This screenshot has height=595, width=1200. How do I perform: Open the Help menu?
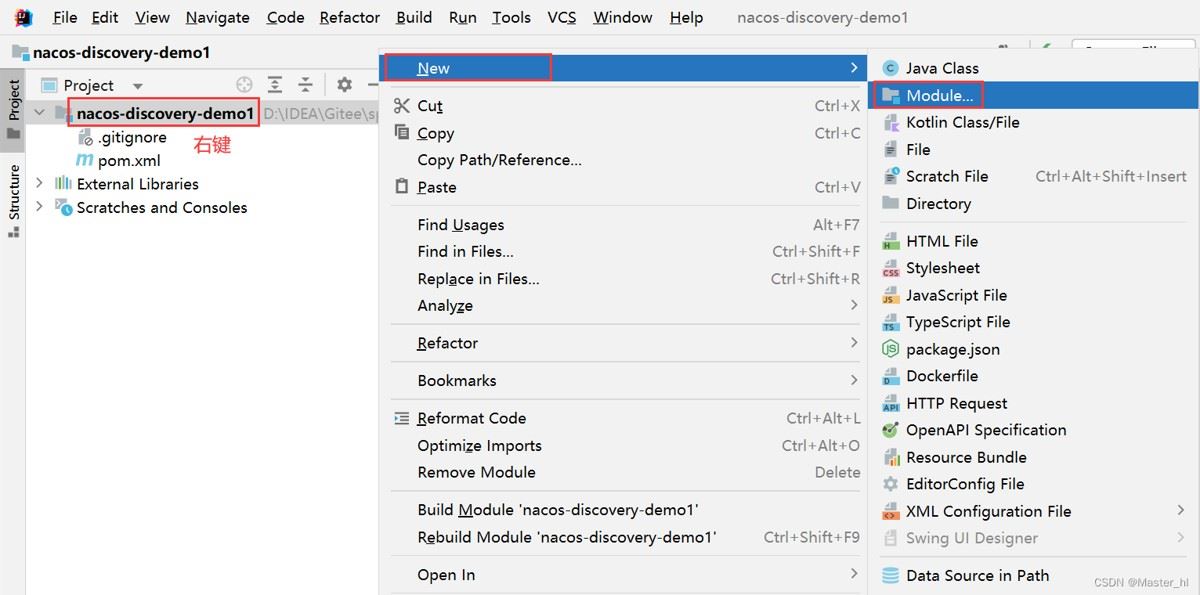point(686,17)
